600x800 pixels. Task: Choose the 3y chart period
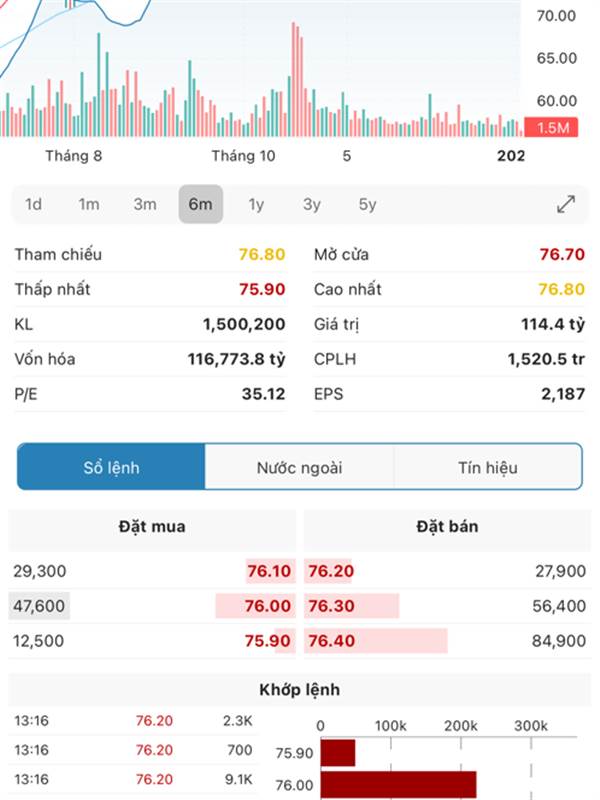tap(312, 204)
